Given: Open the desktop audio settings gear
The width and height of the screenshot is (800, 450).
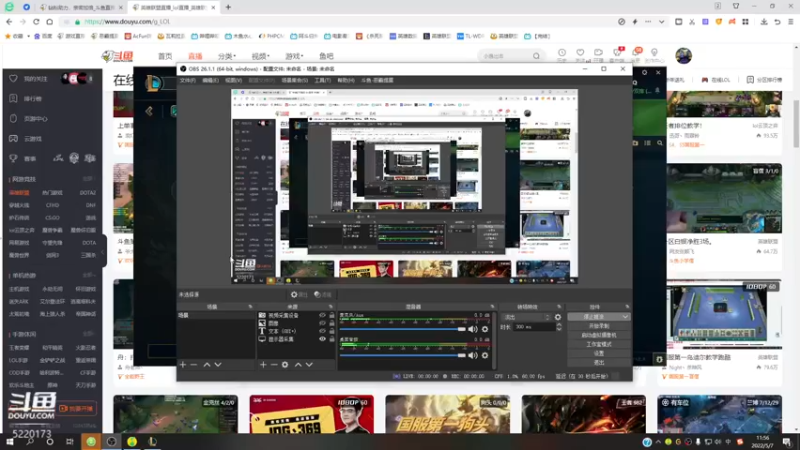Looking at the screenshot, I should pyautogui.click(x=485, y=355).
